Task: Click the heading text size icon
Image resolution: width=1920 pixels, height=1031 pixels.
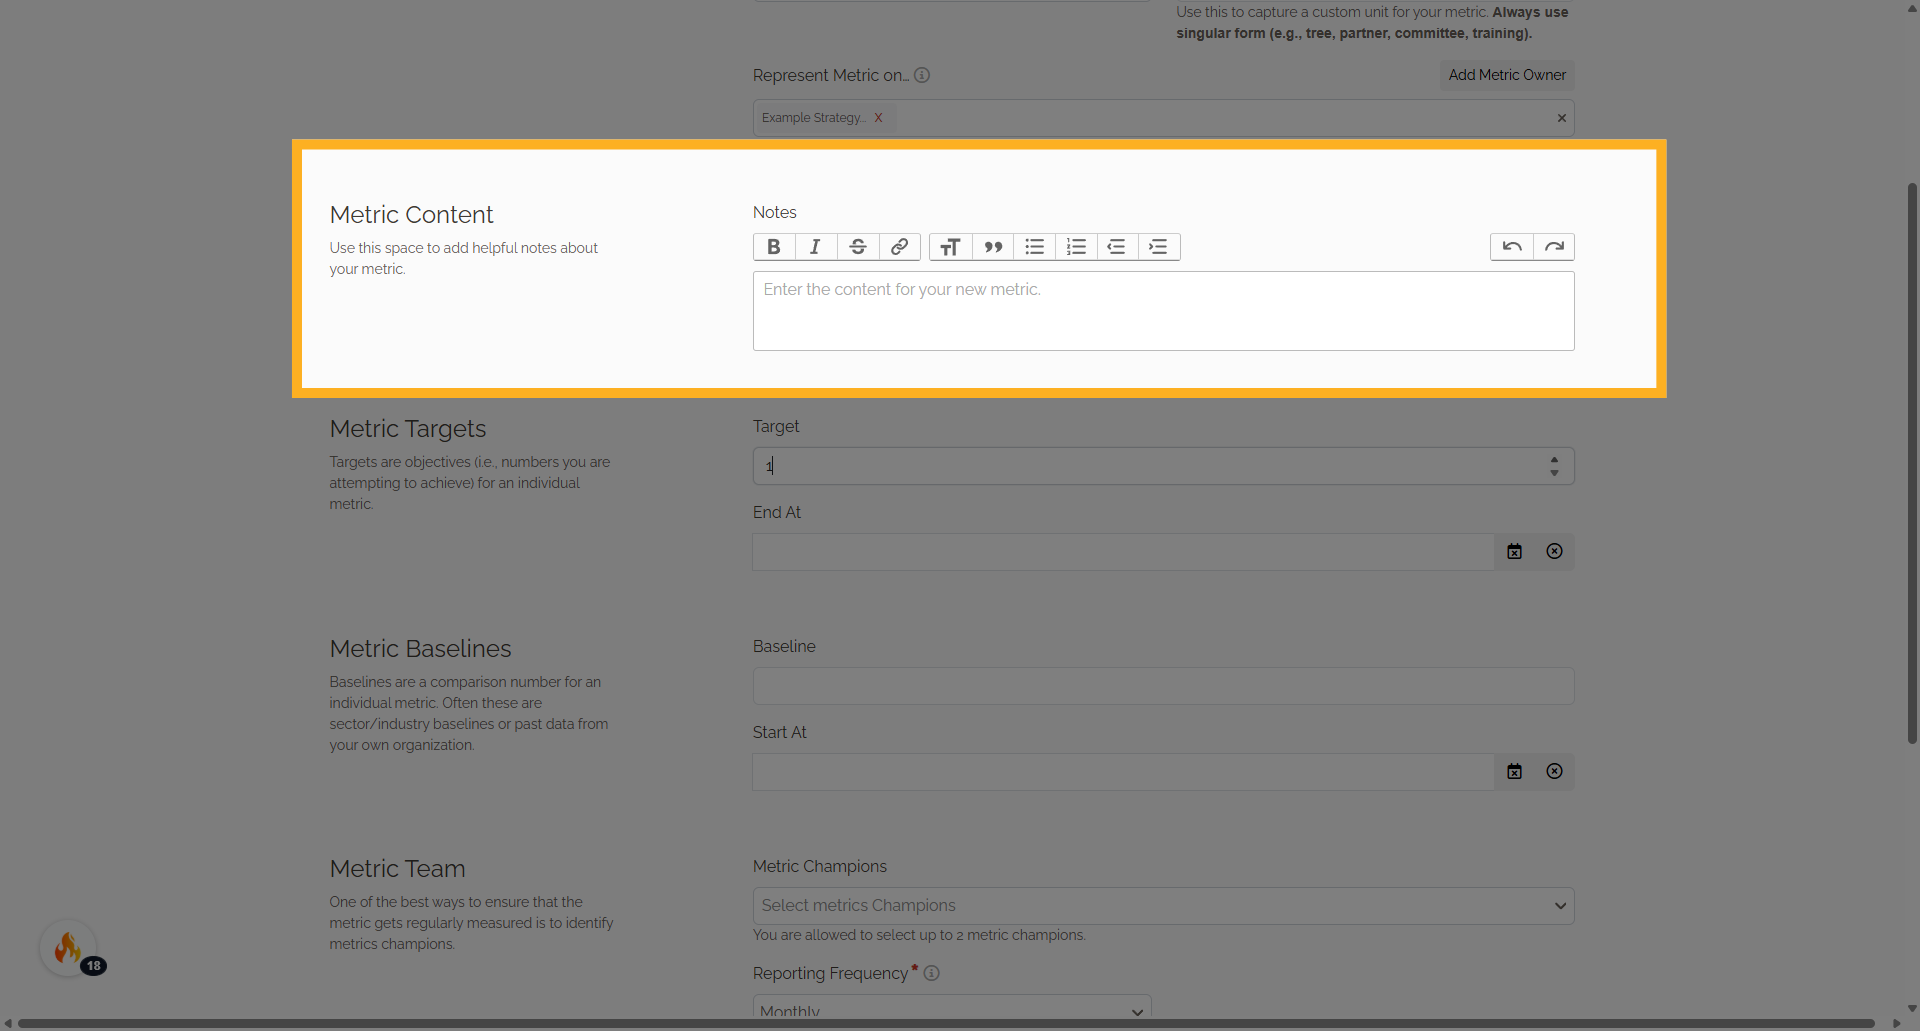Action: pyautogui.click(x=950, y=247)
